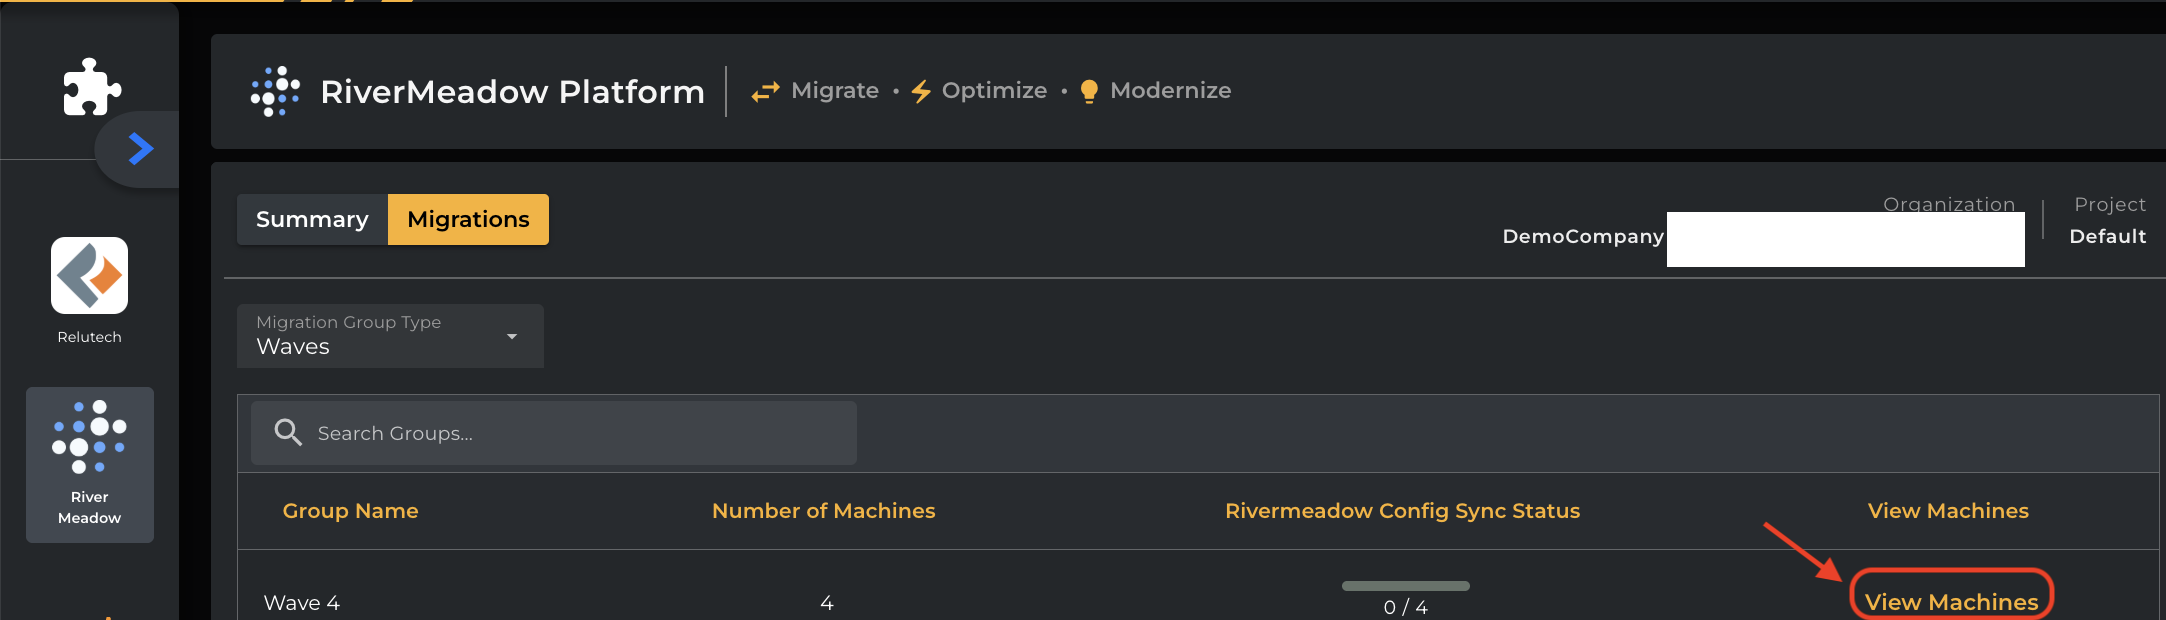The height and width of the screenshot is (620, 2166).
Task: Select the Wave 4 group row
Action: pyautogui.click(x=301, y=603)
